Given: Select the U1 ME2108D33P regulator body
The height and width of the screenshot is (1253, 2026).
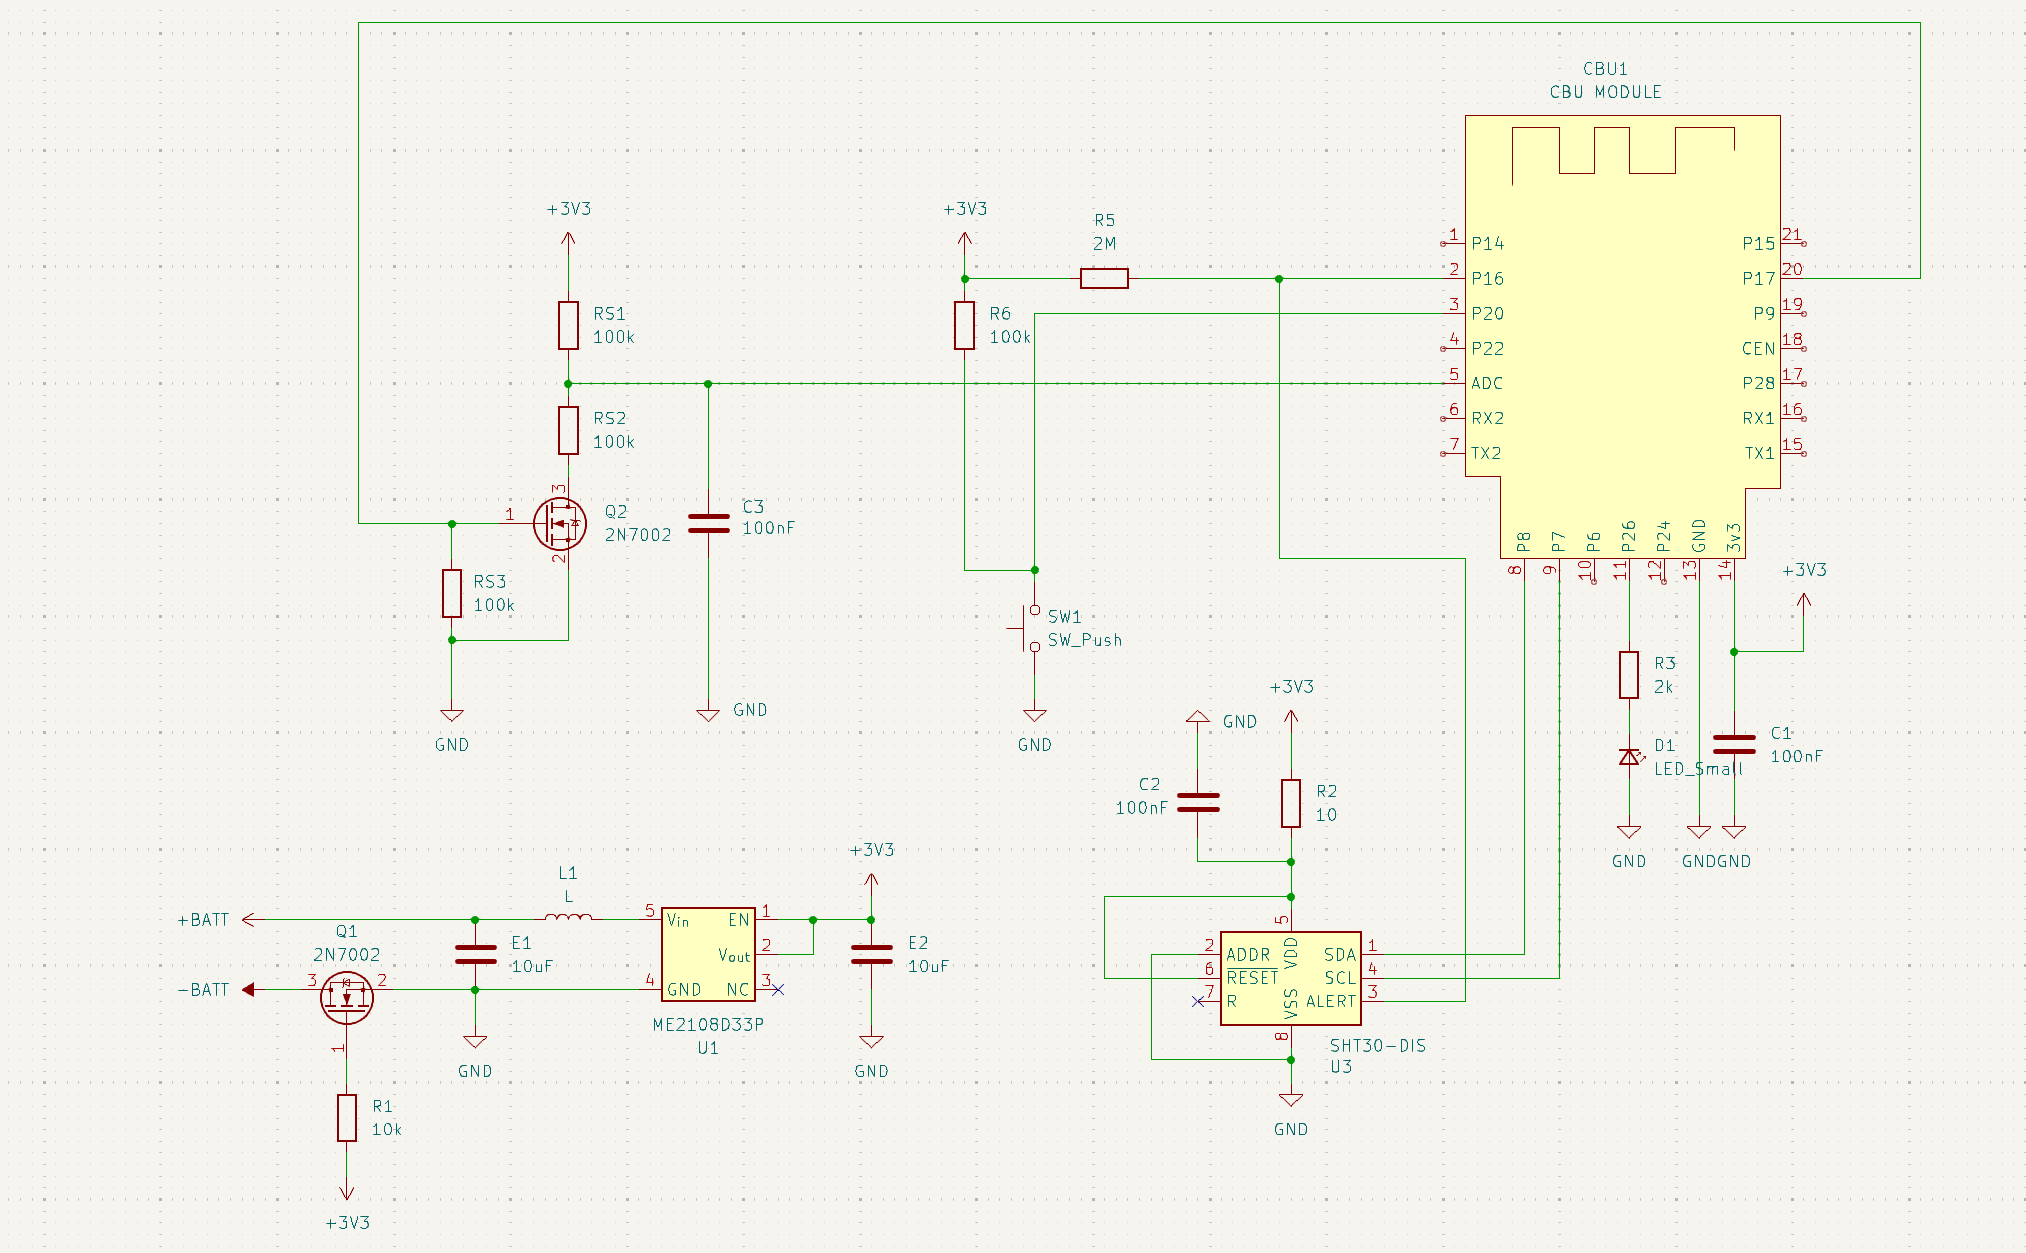Looking at the screenshot, I should click(x=708, y=954).
